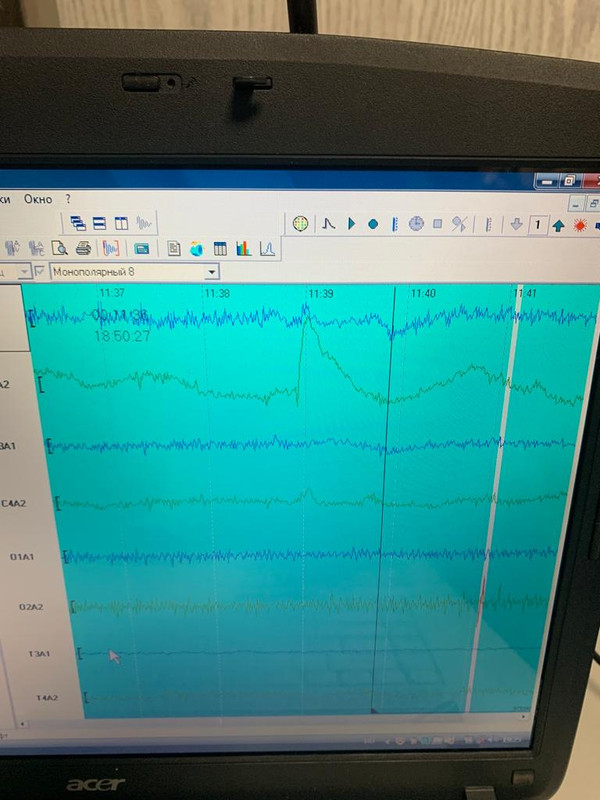Screen dimensions: 600x800
Task: Click the tile windows vertically icon
Action: point(121,223)
